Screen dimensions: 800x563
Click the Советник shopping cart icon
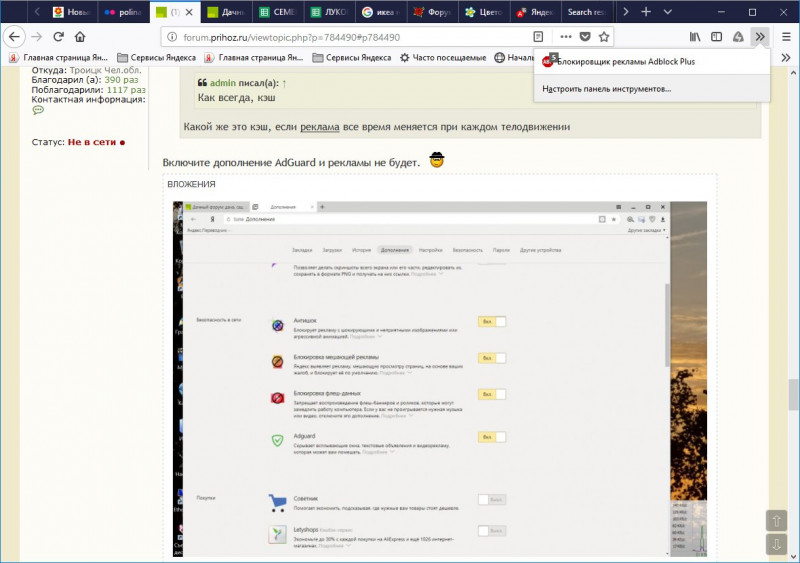278,502
